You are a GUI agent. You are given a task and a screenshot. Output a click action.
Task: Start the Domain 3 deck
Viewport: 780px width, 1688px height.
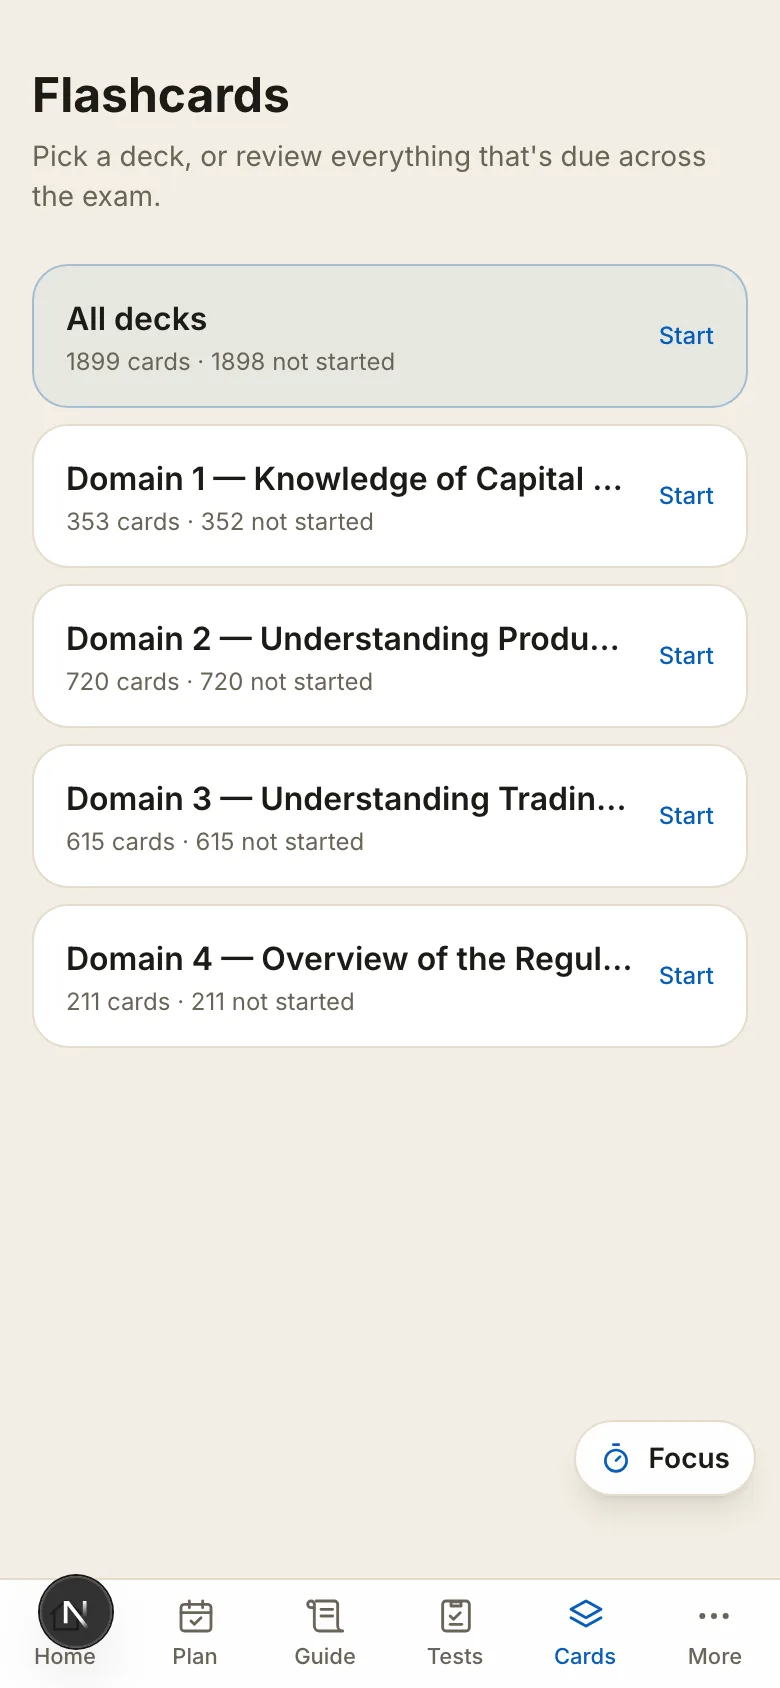[686, 816]
